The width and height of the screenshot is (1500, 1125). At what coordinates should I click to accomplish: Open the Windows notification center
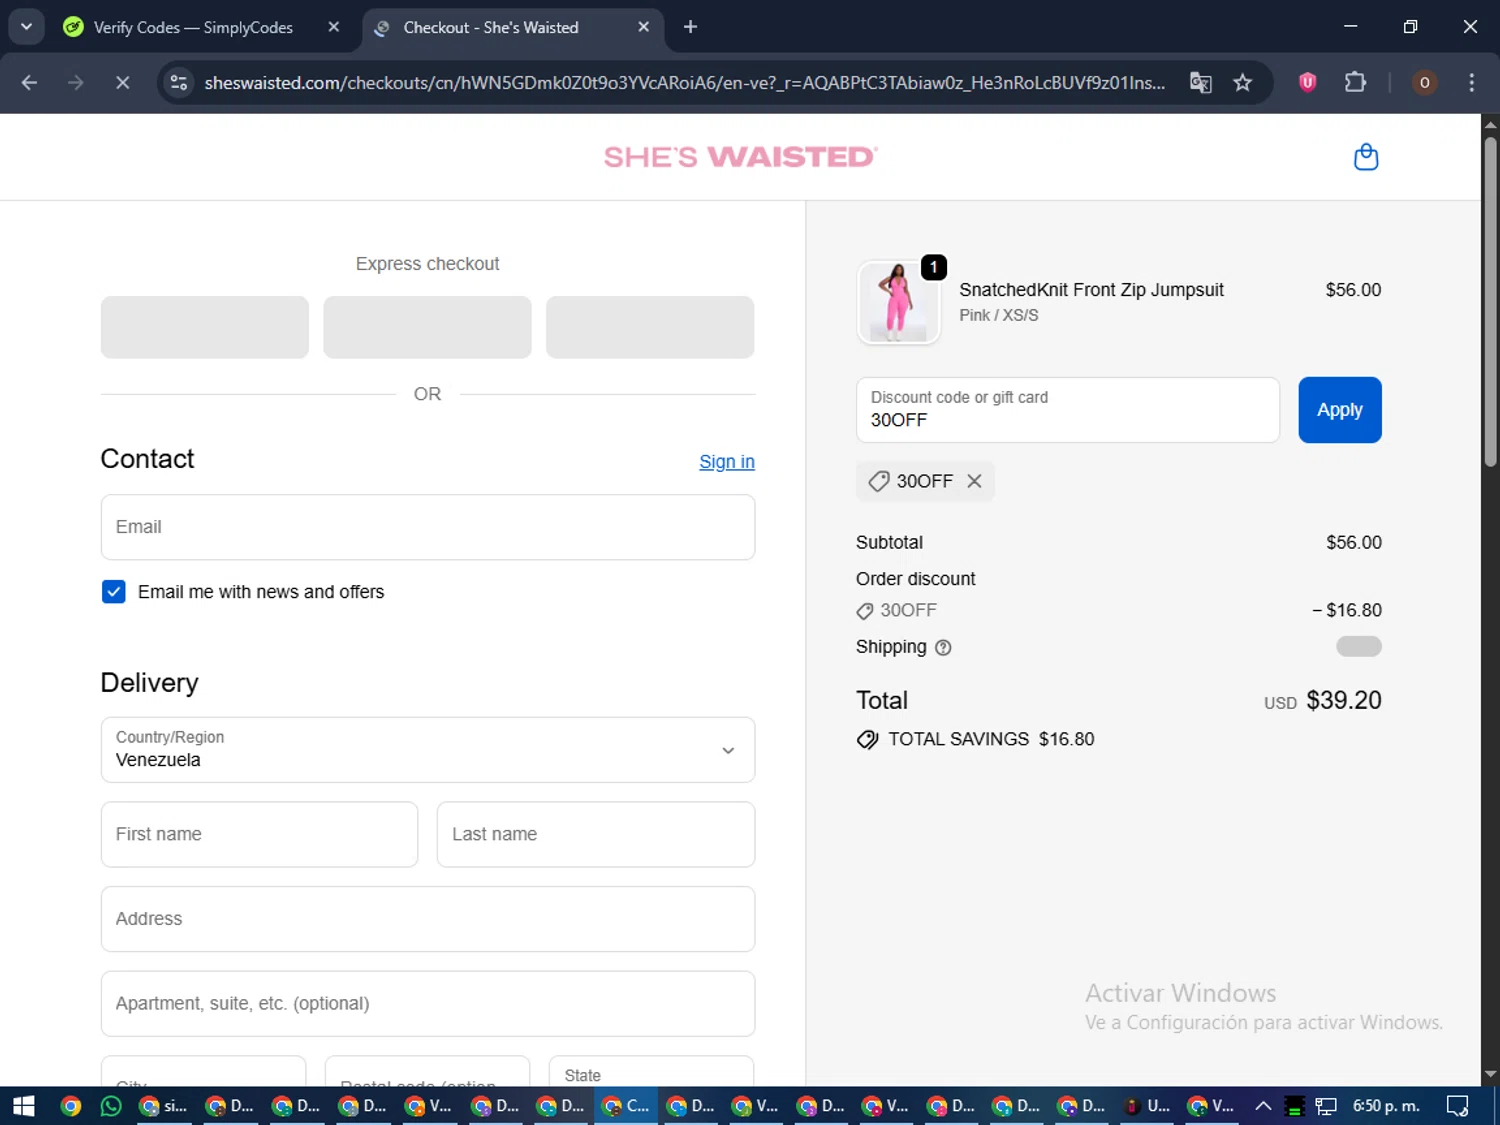pyautogui.click(x=1457, y=1106)
